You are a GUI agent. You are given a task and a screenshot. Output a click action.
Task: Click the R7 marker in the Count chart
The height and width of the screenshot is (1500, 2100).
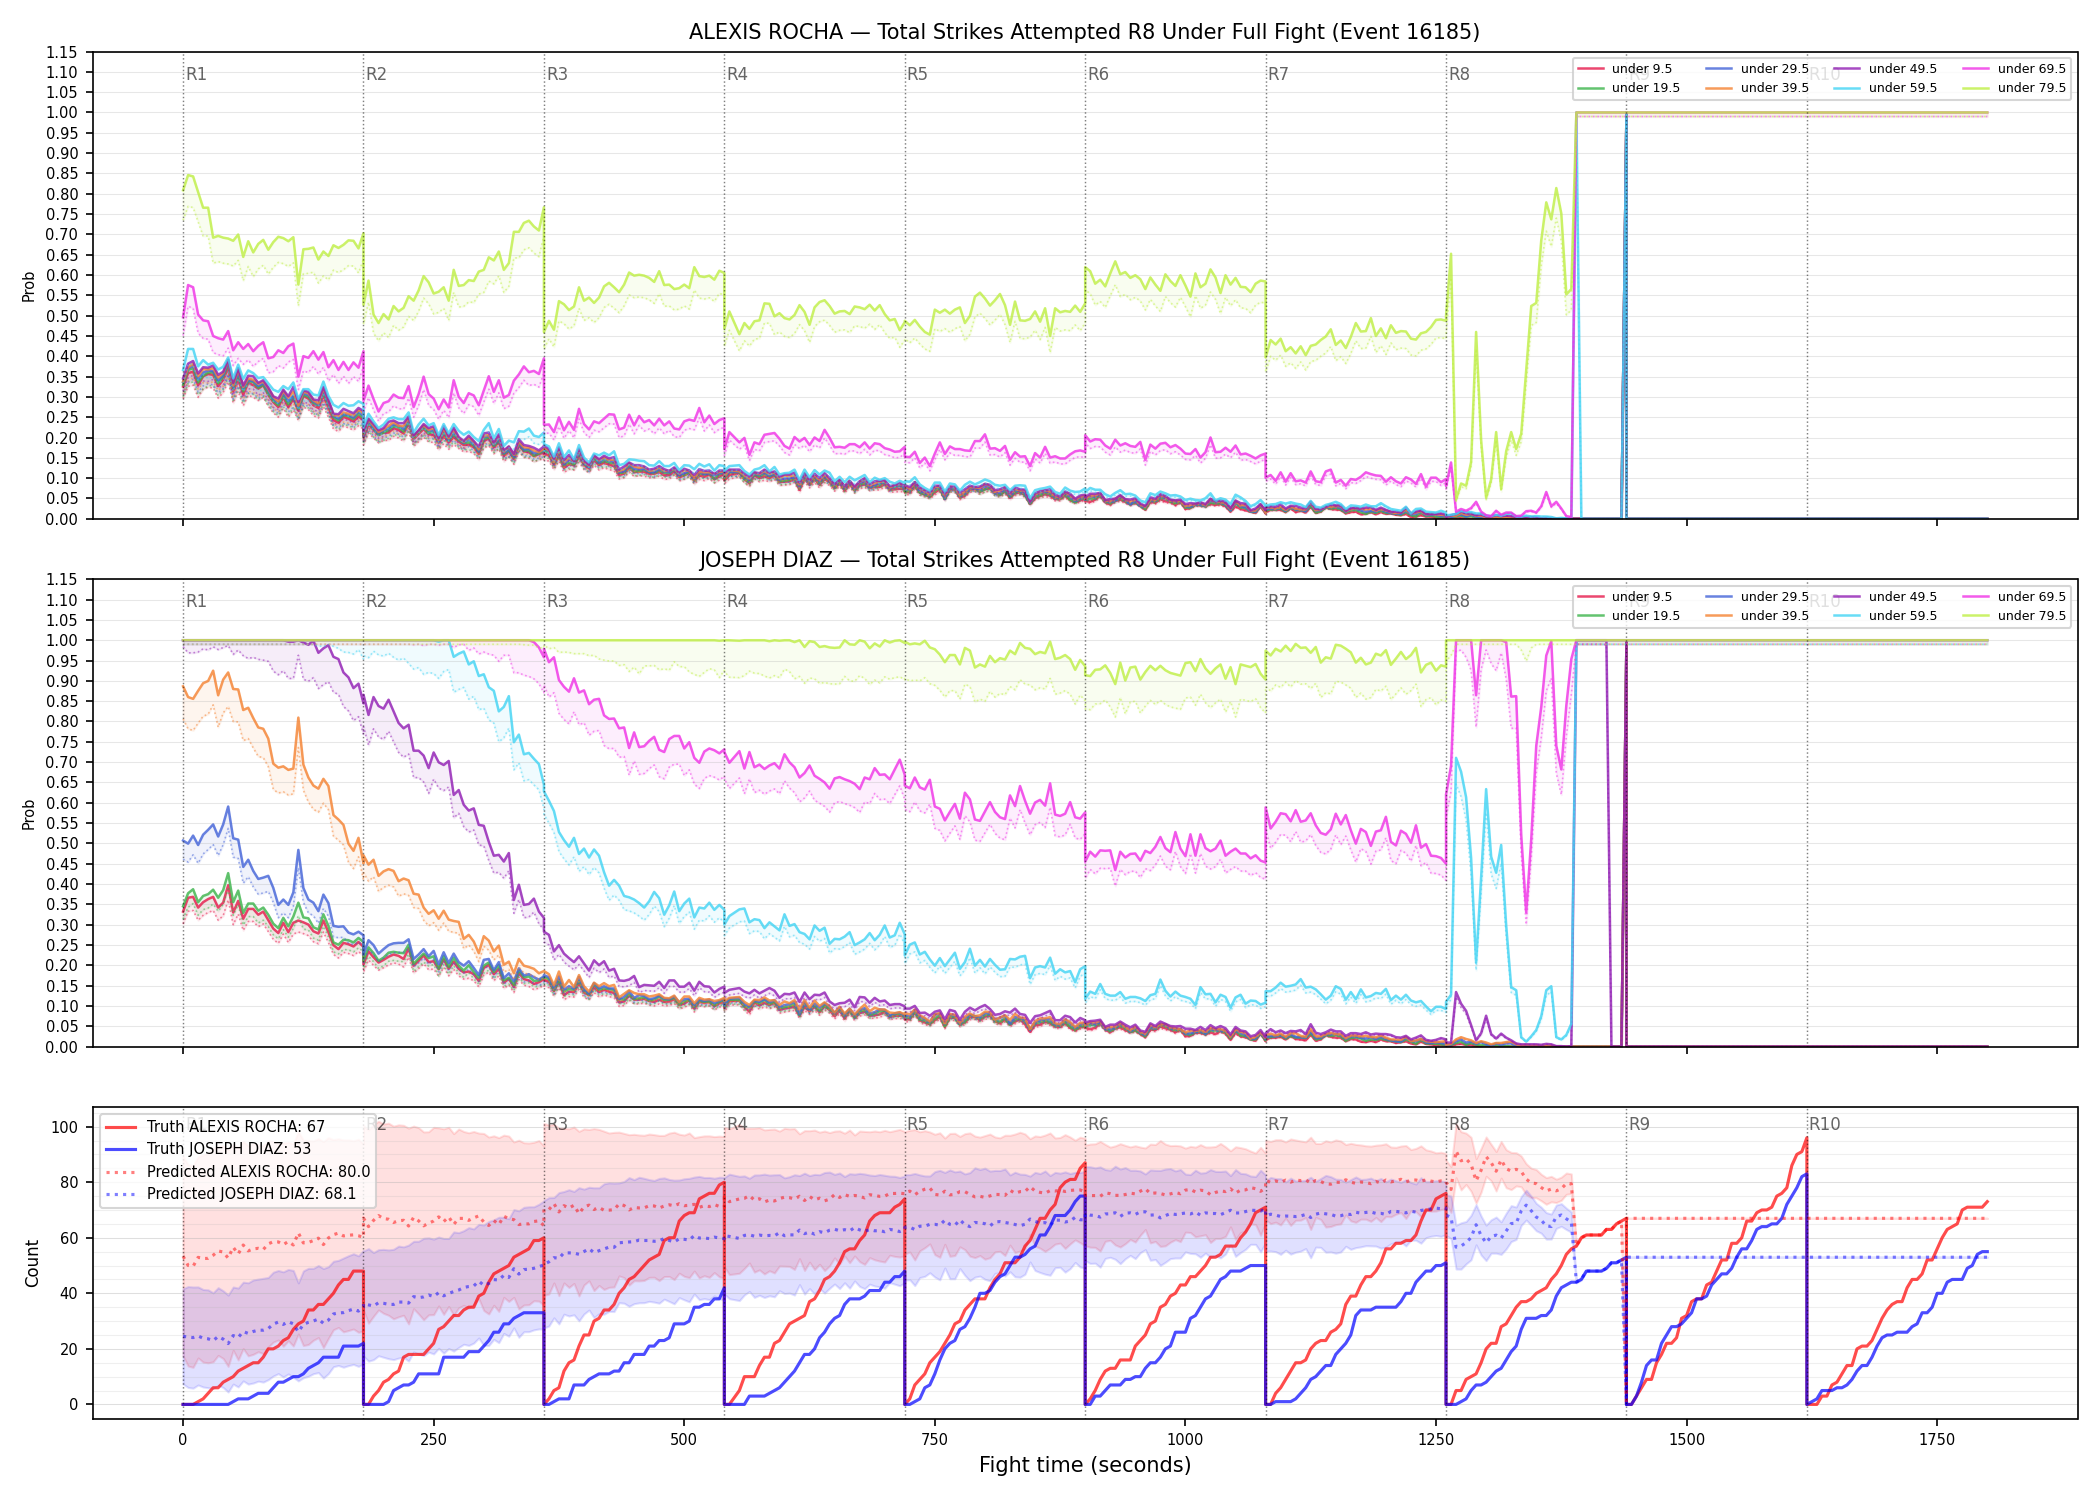point(1278,1124)
